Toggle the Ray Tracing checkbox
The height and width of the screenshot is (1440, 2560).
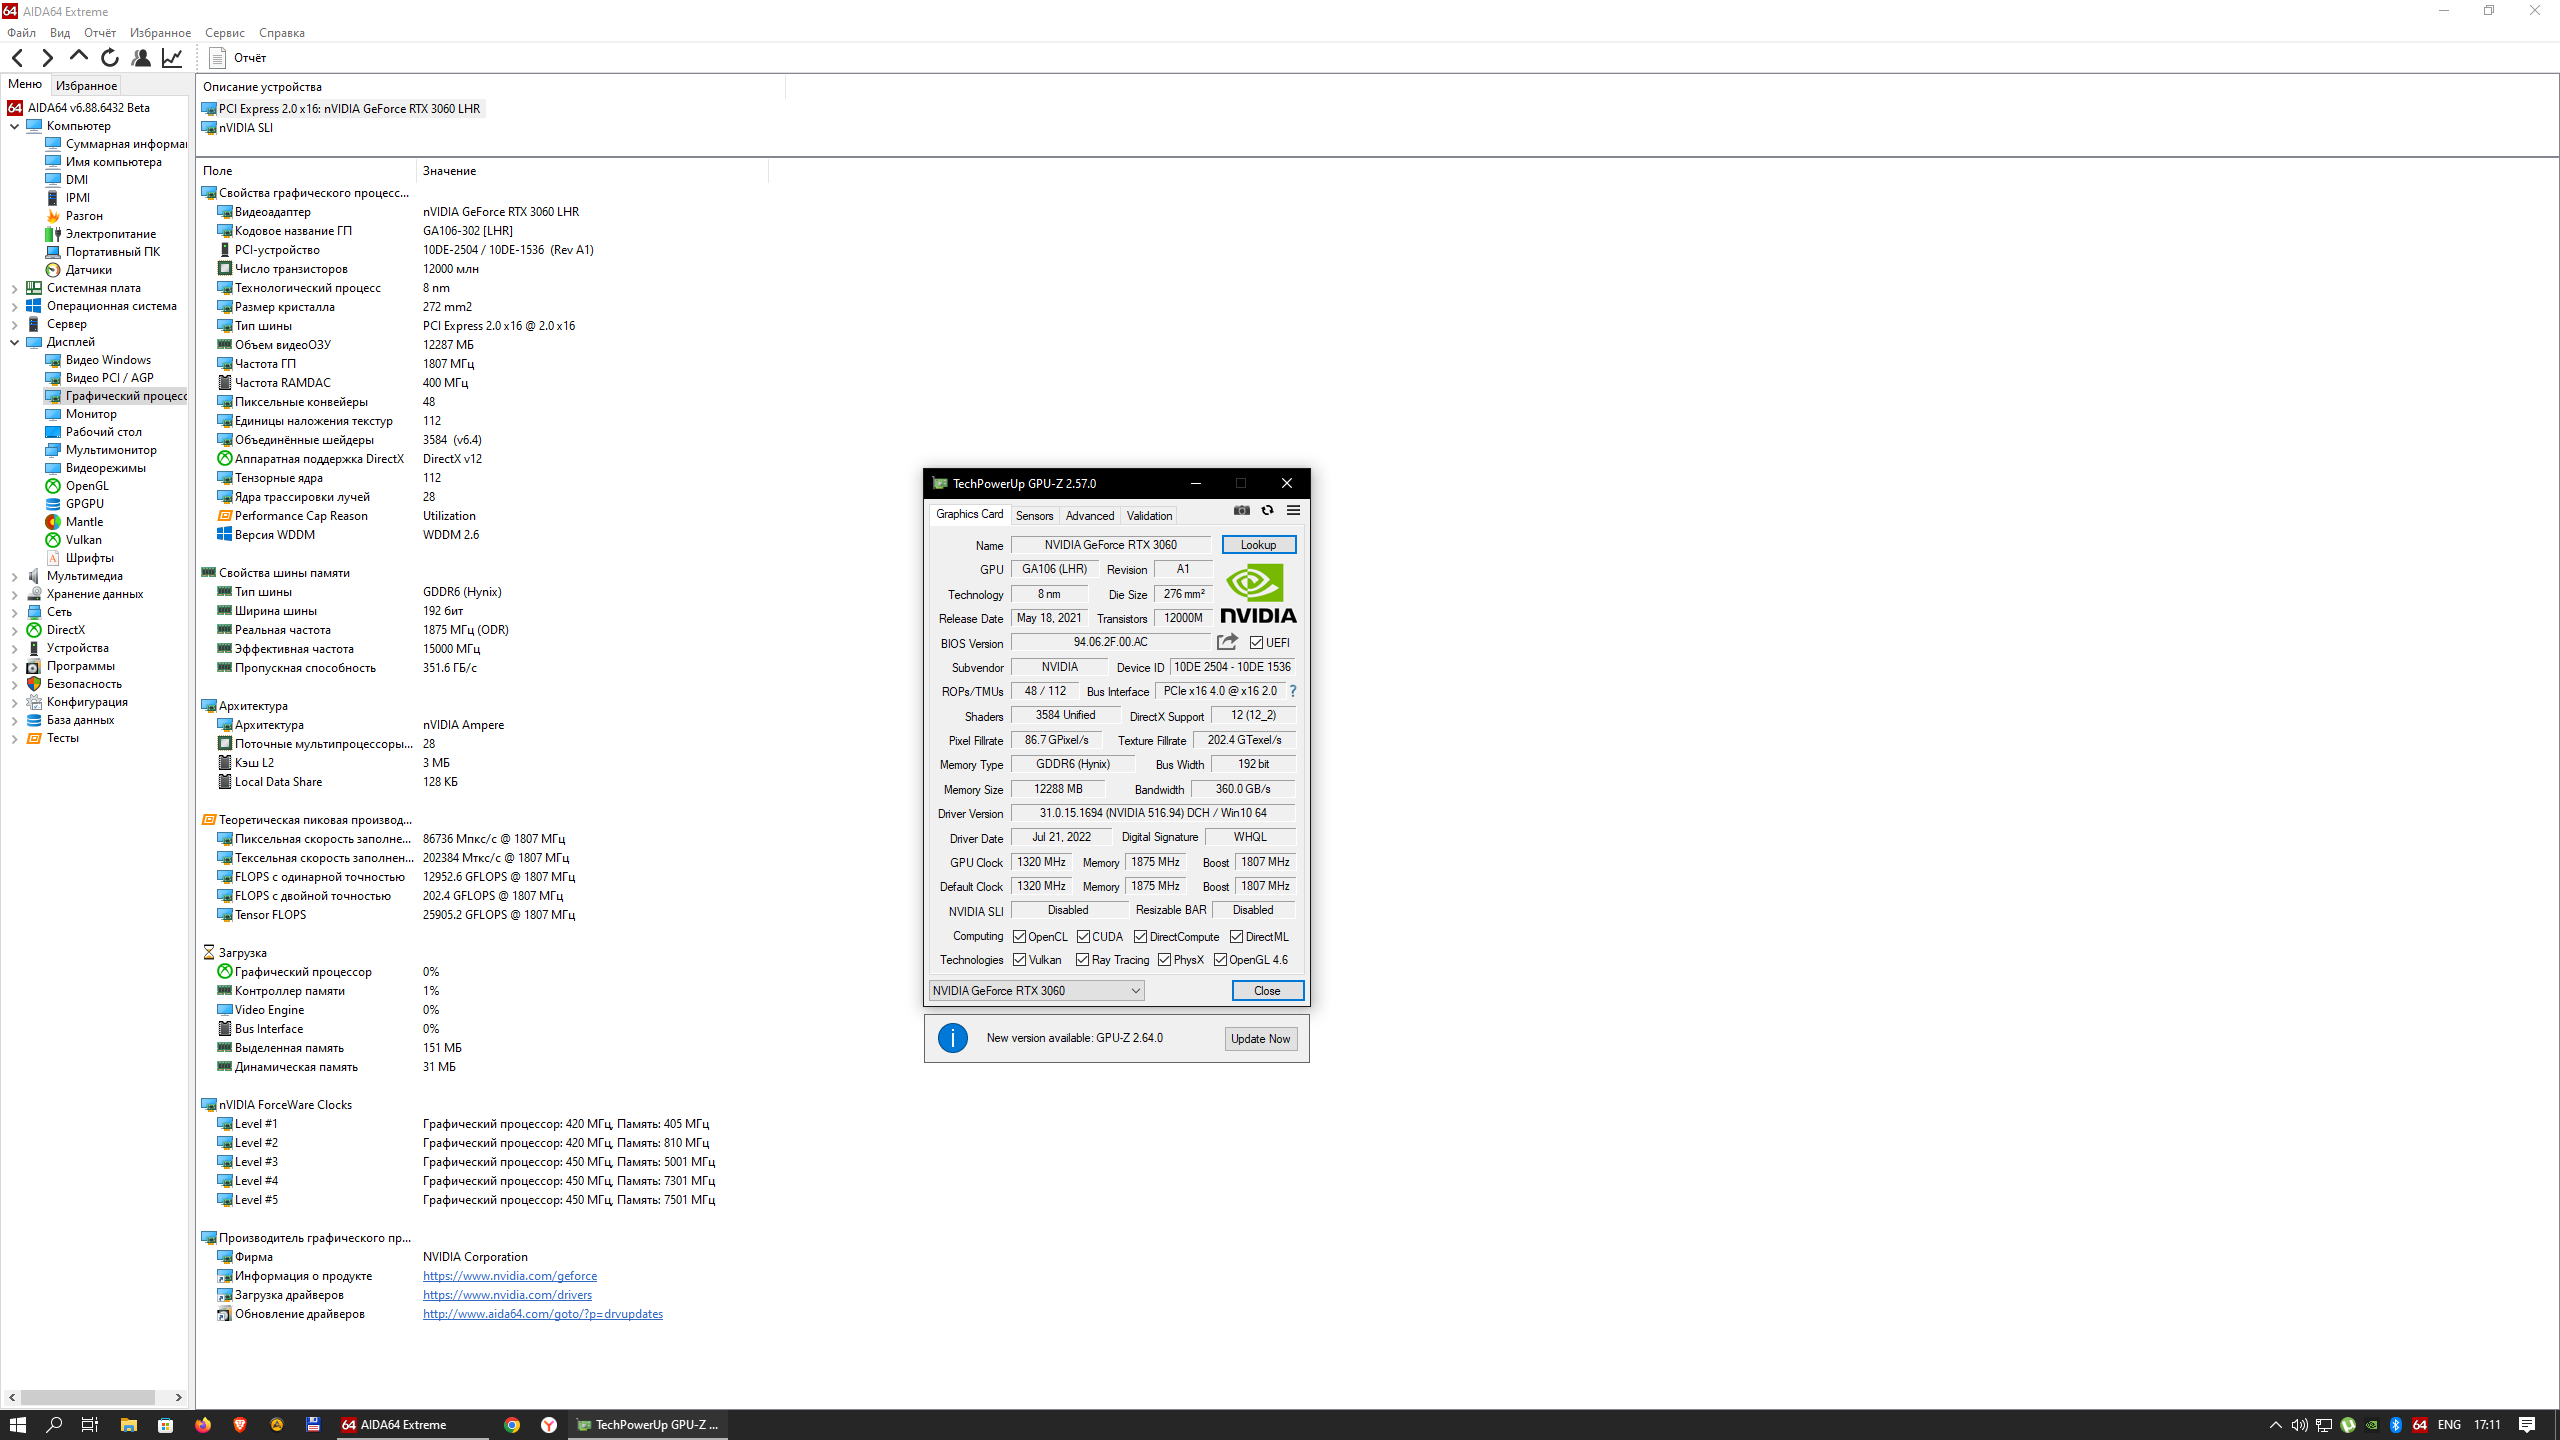[1082, 960]
